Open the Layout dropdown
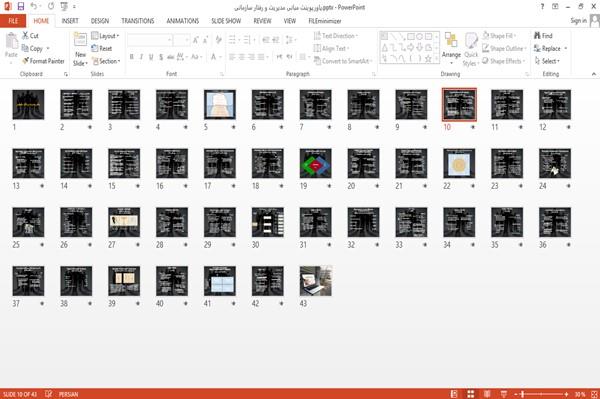 (106, 36)
